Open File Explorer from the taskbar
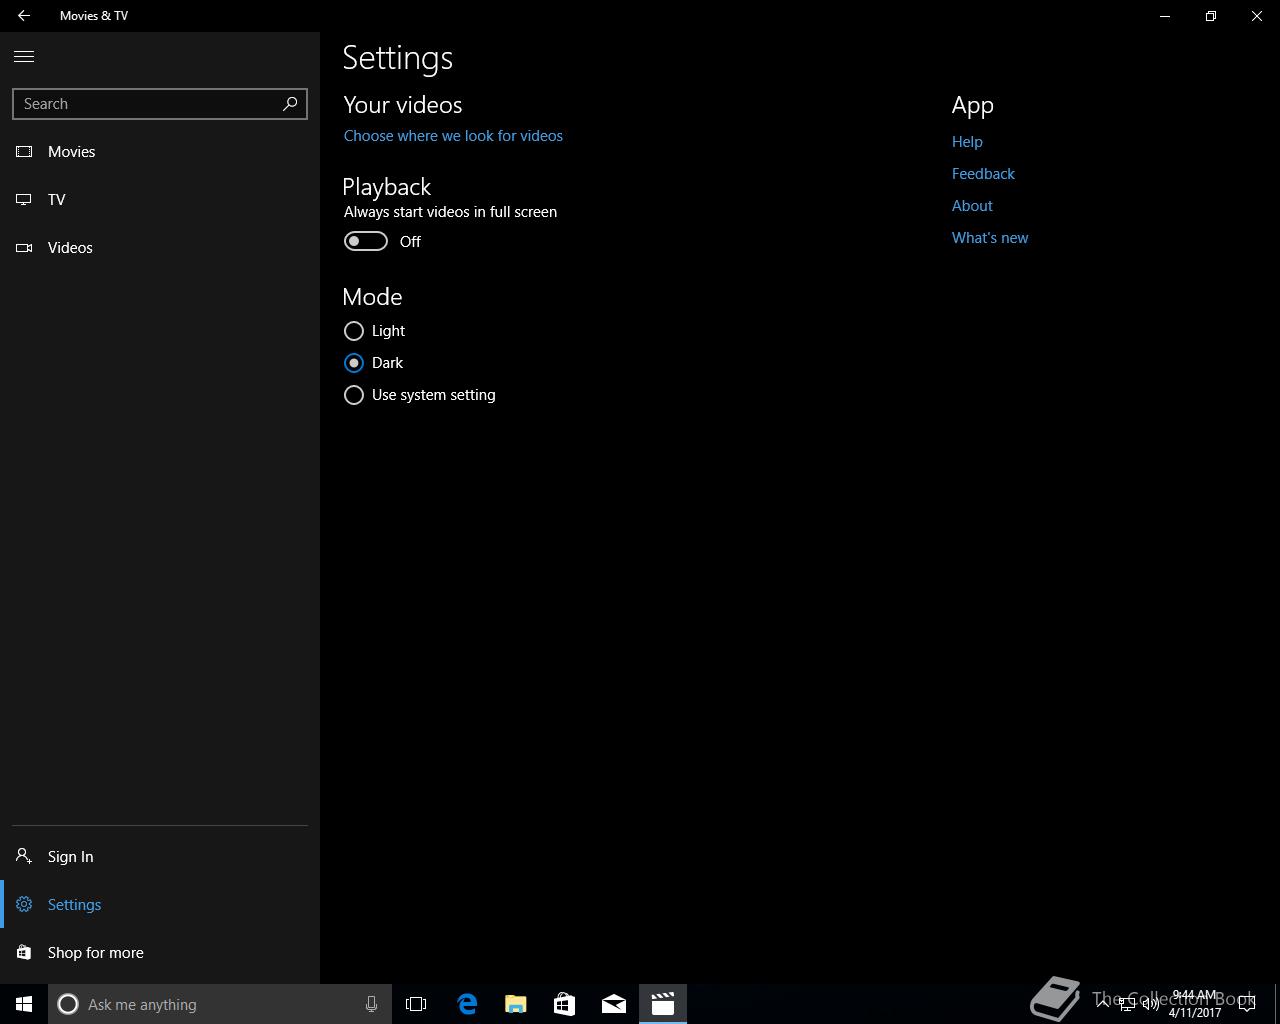This screenshot has height=1024, width=1280. click(516, 1004)
